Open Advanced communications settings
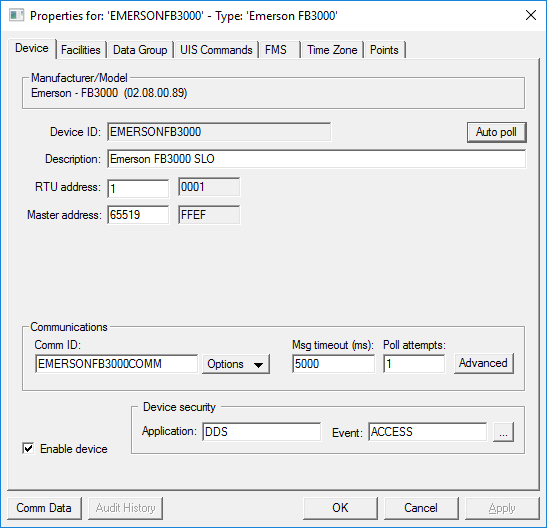This screenshot has width=547, height=528. pos(484,363)
